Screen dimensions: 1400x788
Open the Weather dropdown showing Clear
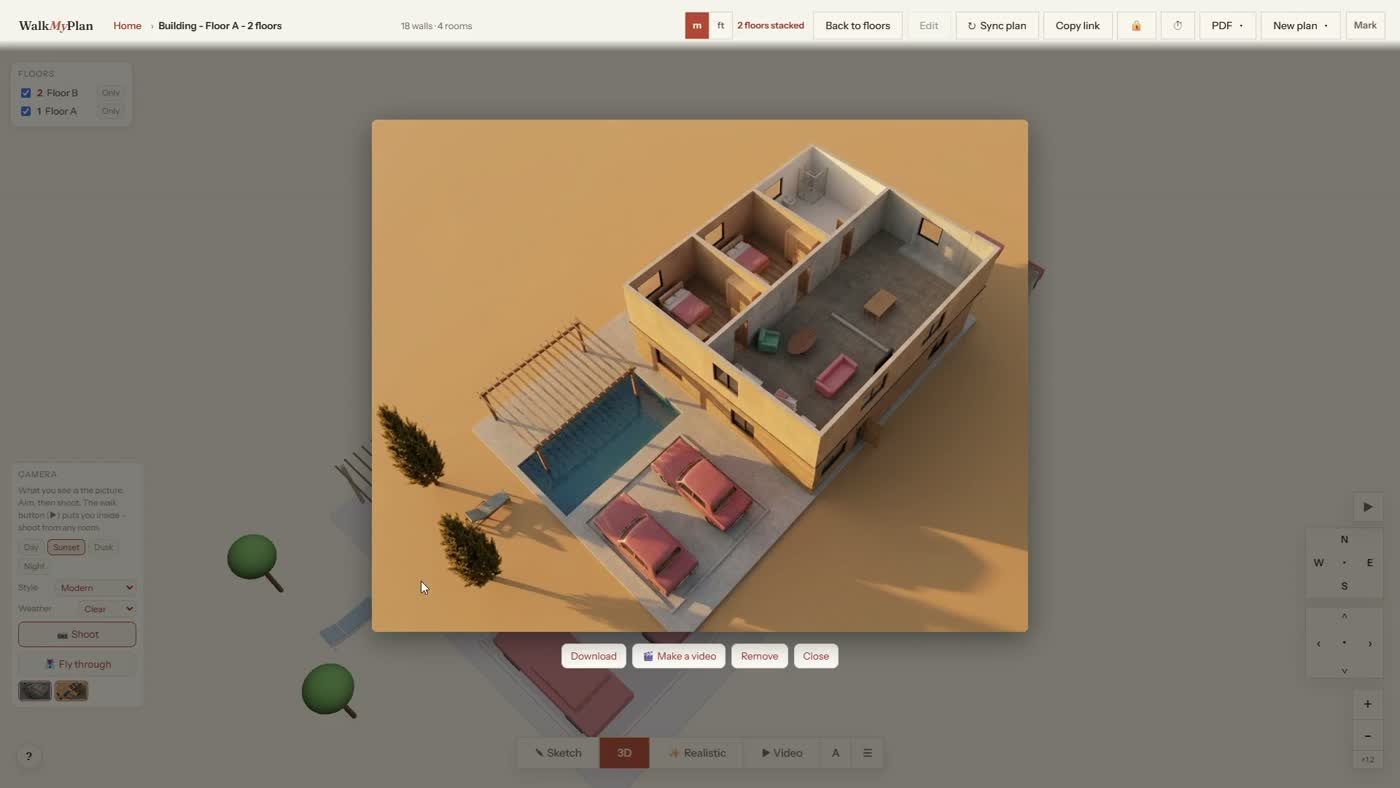click(x=107, y=609)
